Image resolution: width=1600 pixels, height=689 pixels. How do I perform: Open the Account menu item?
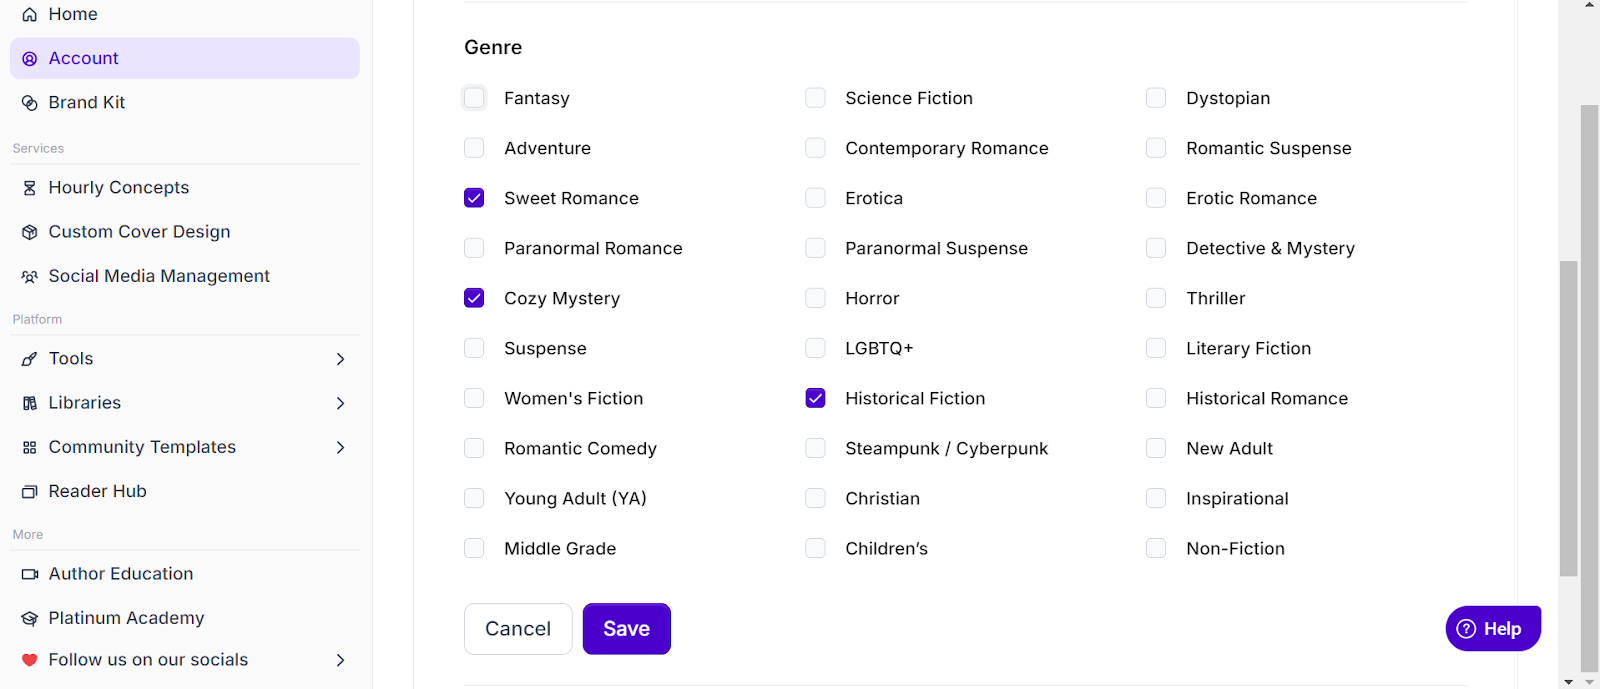185,58
